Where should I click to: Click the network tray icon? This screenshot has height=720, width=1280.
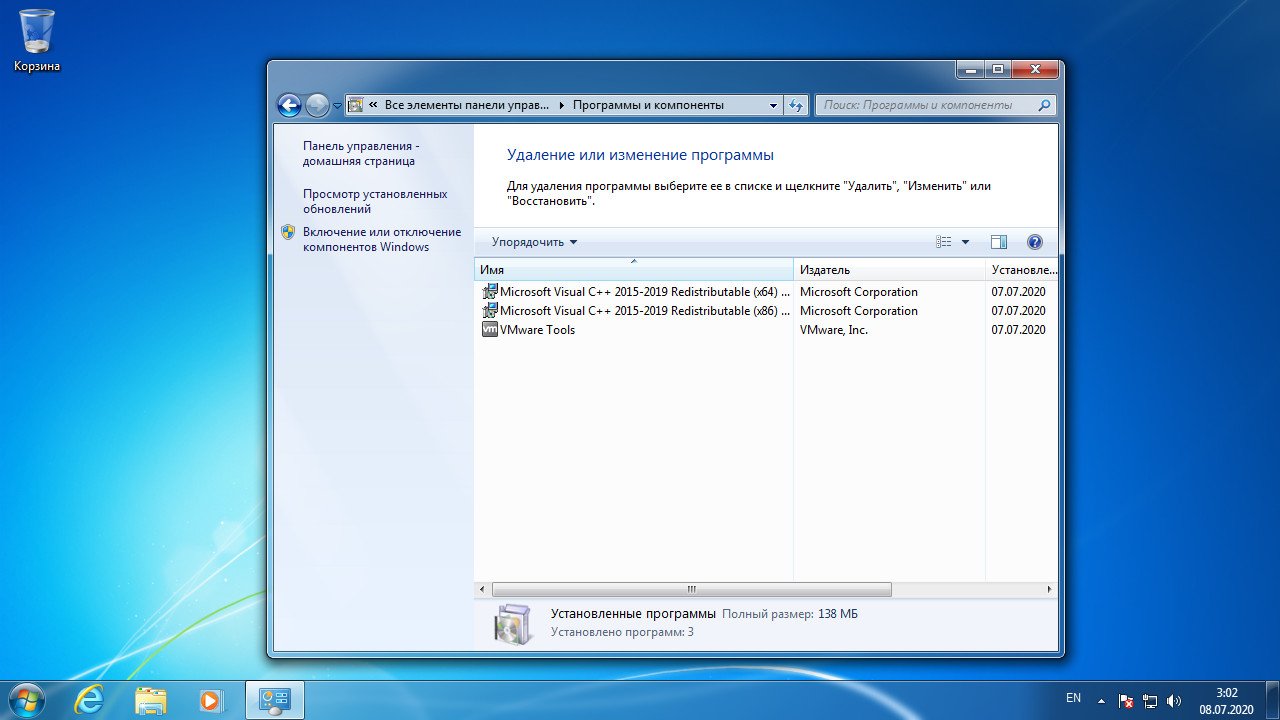point(1150,701)
